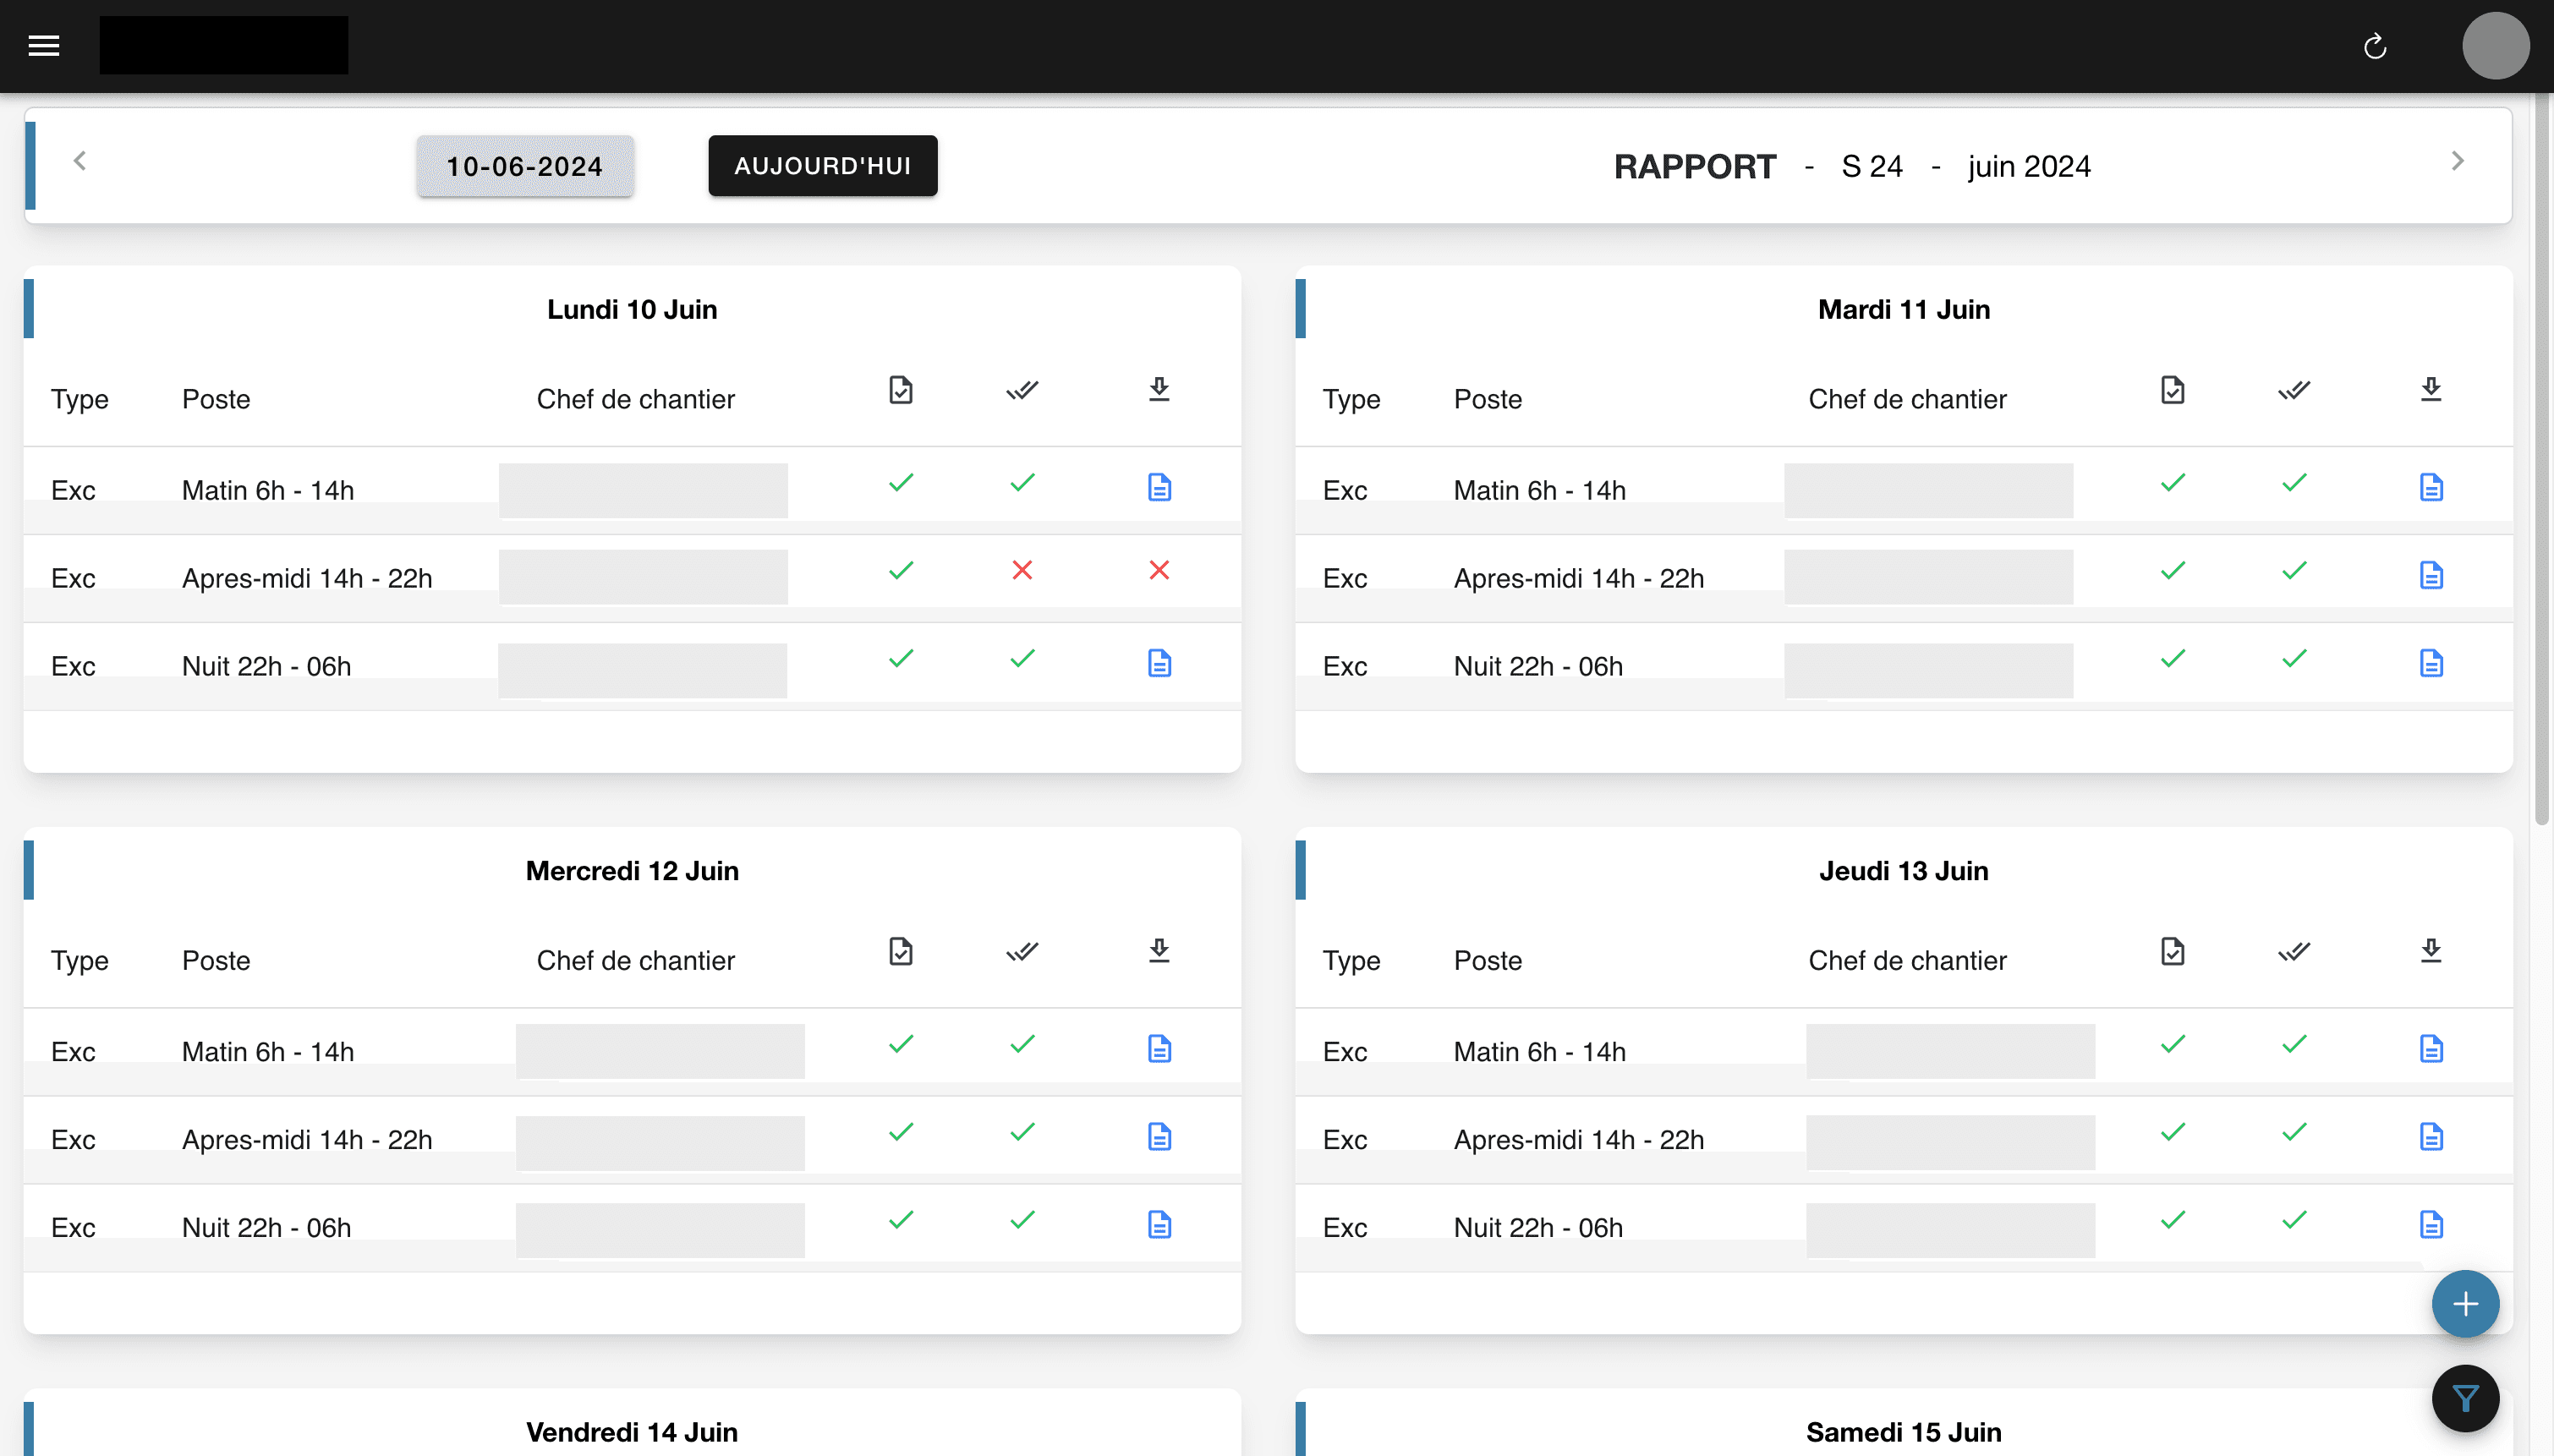Toggle validated checkmark for Mardi Matin row
The width and height of the screenshot is (2554, 1456).
(x=2294, y=483)
